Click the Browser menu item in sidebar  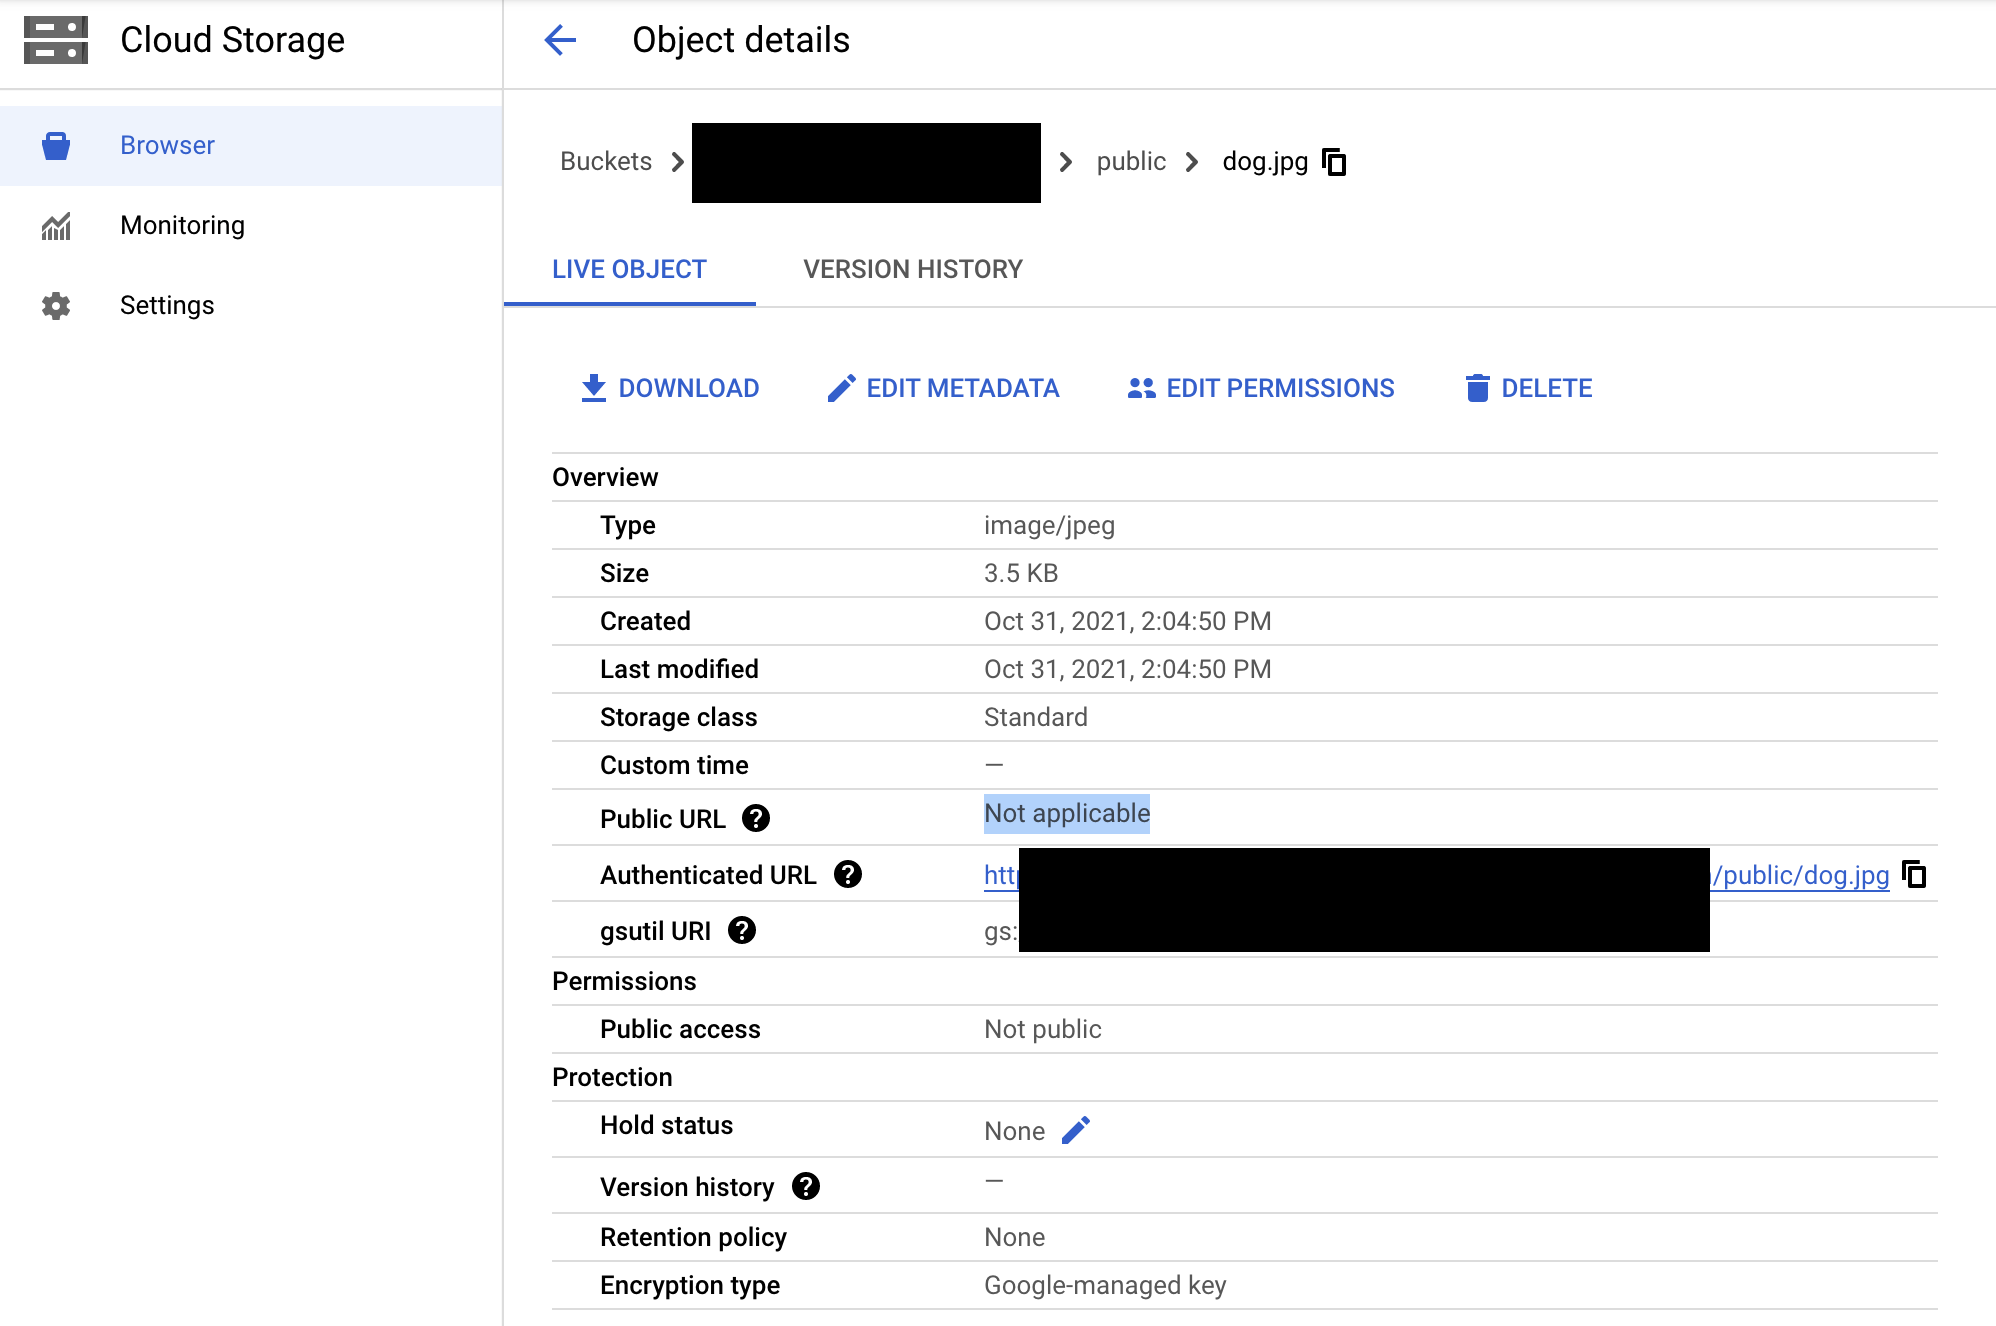pos(167,144)
